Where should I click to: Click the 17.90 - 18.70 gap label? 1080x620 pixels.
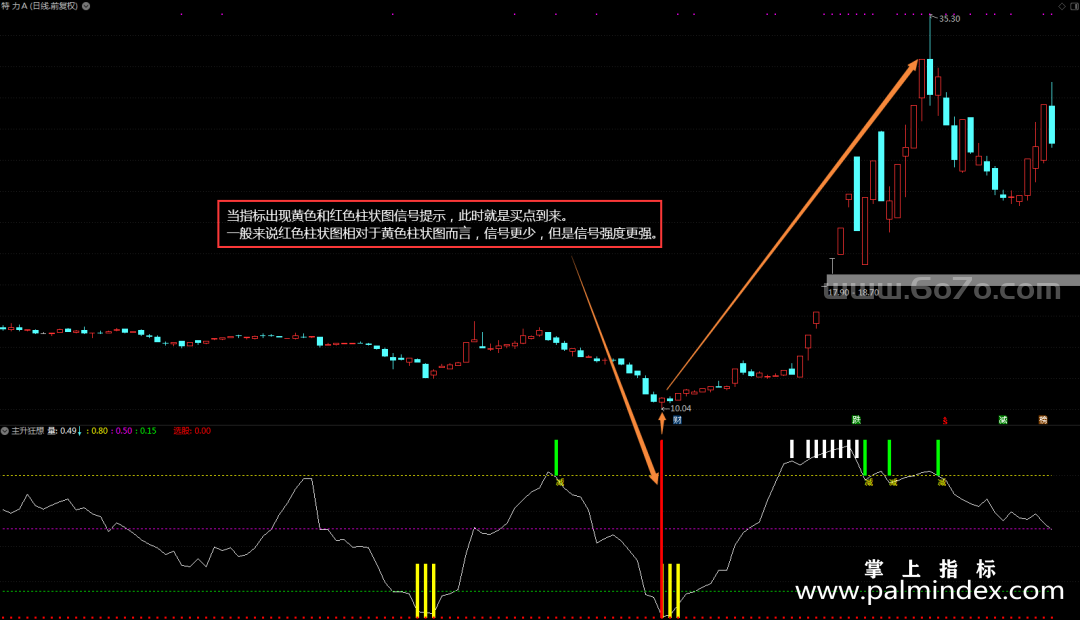coord(853,292)
